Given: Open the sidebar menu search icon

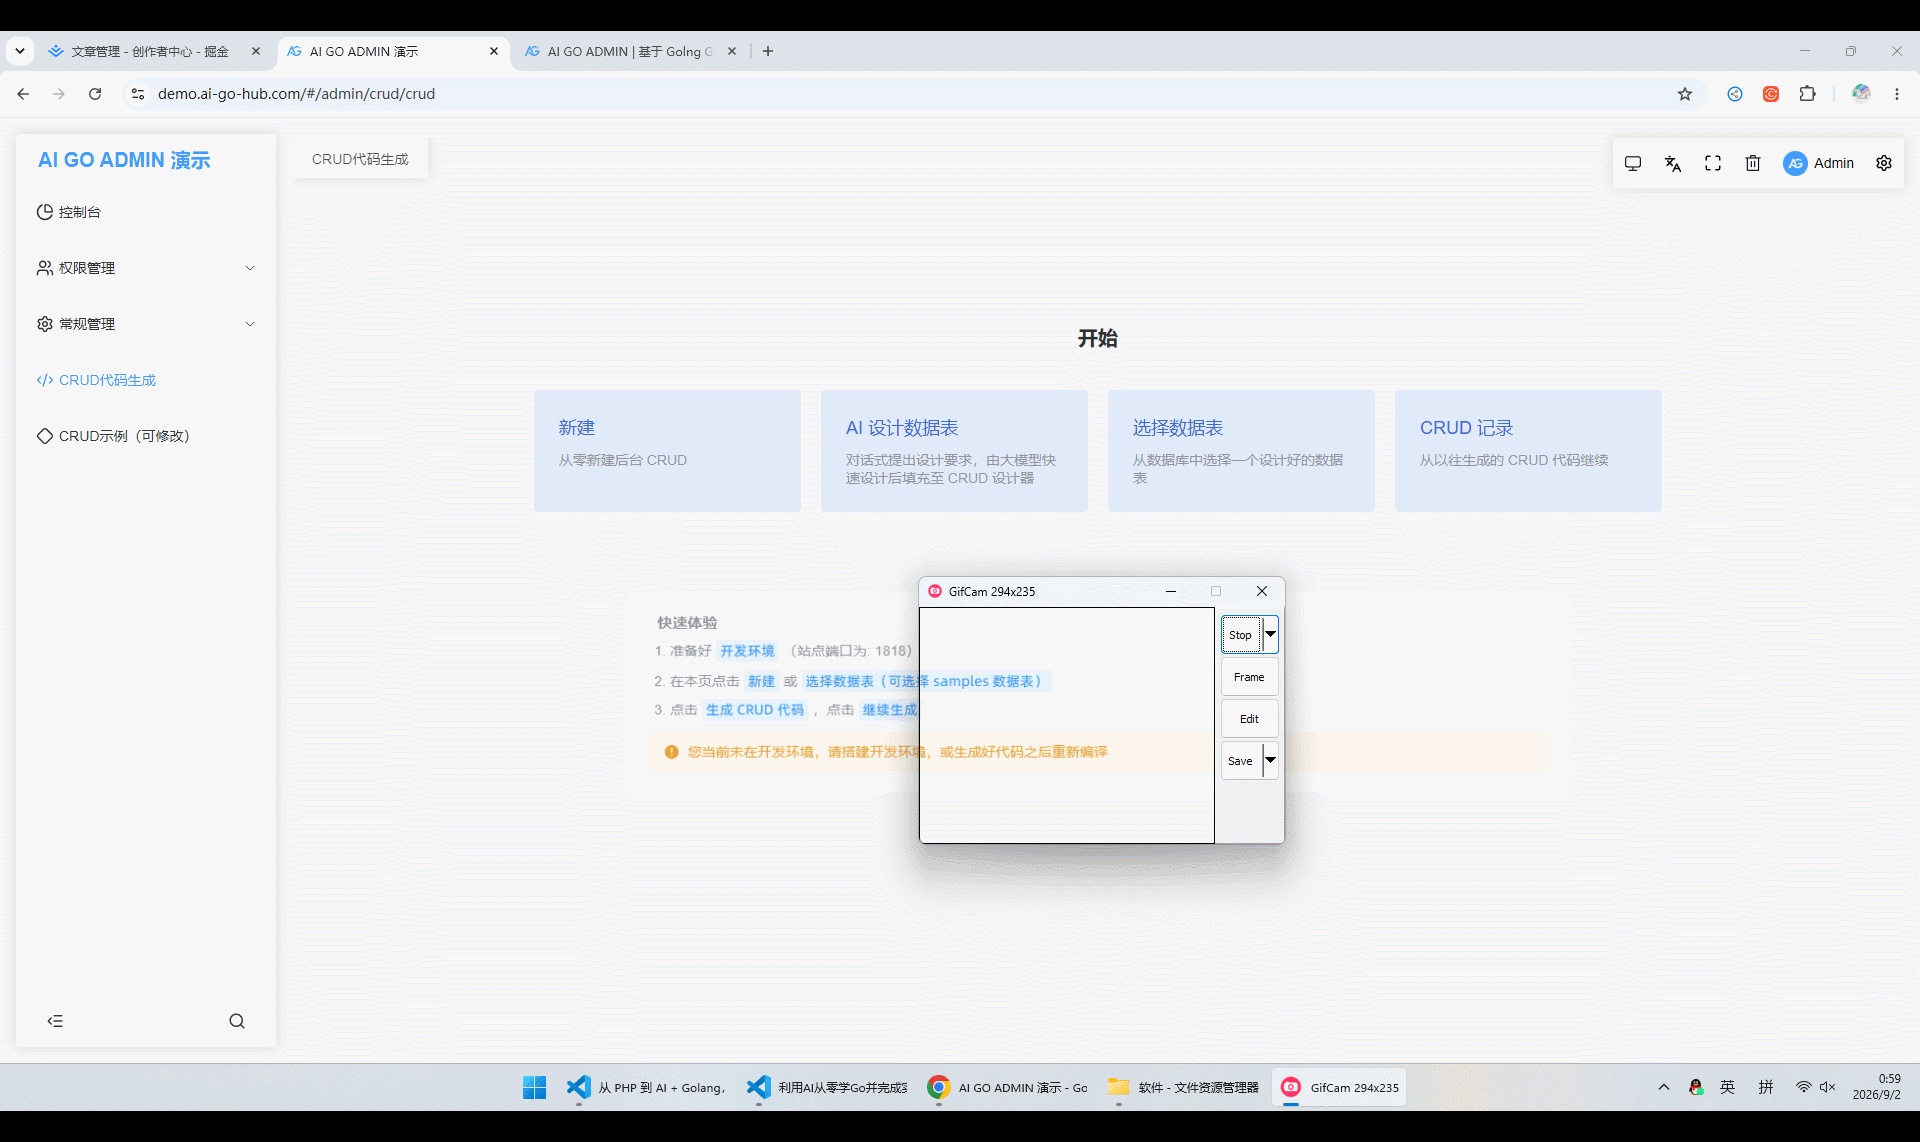Looking at the screenshot, I should point(237,1021).
